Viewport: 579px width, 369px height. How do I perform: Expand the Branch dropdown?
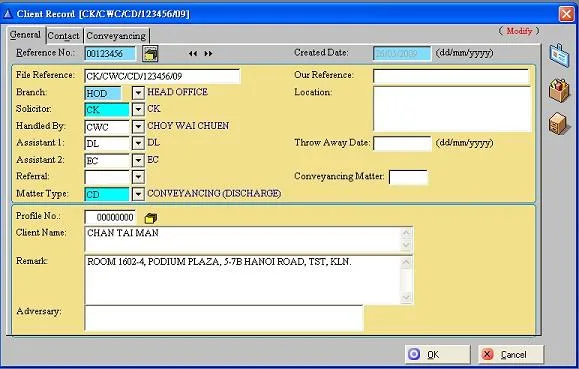click(x=138, y=93)
